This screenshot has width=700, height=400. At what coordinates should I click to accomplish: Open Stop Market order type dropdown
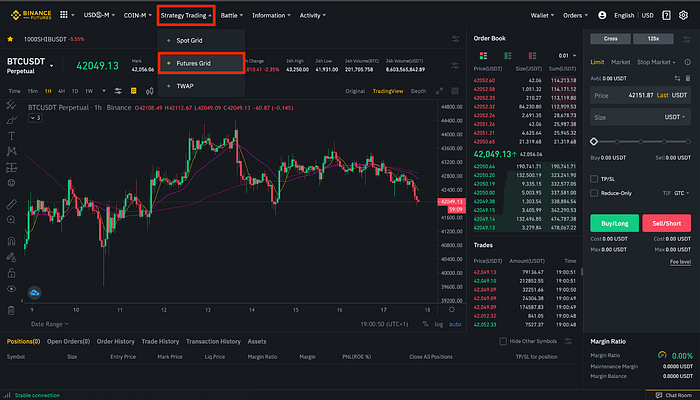tap(656, 62)
